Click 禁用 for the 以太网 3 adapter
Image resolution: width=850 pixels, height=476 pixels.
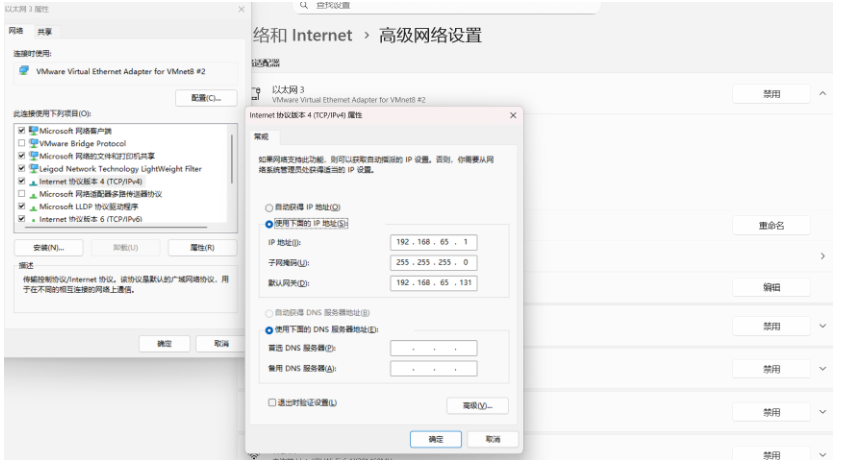click(771, 94)
